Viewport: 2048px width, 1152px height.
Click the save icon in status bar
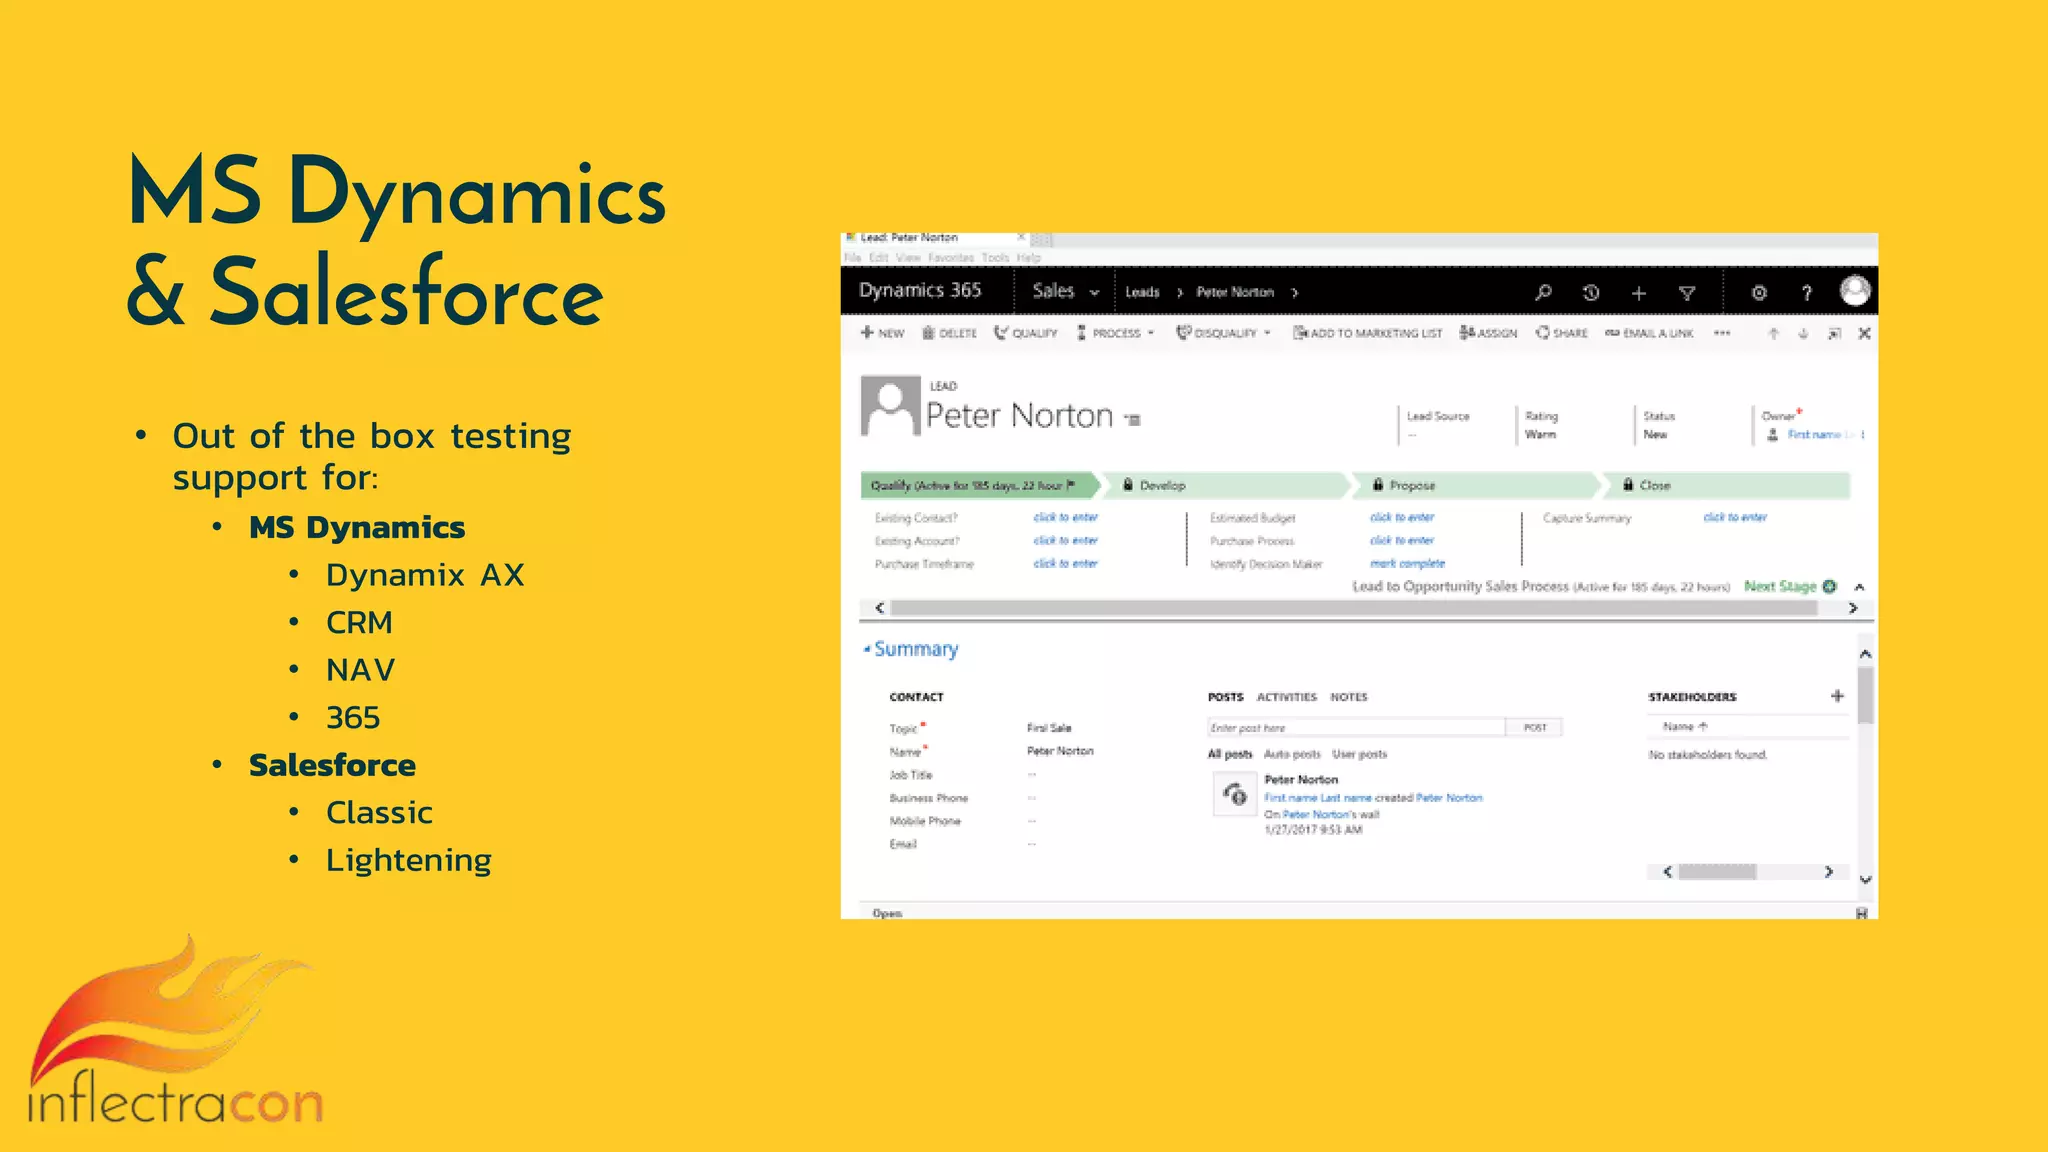click(1861, 913)
